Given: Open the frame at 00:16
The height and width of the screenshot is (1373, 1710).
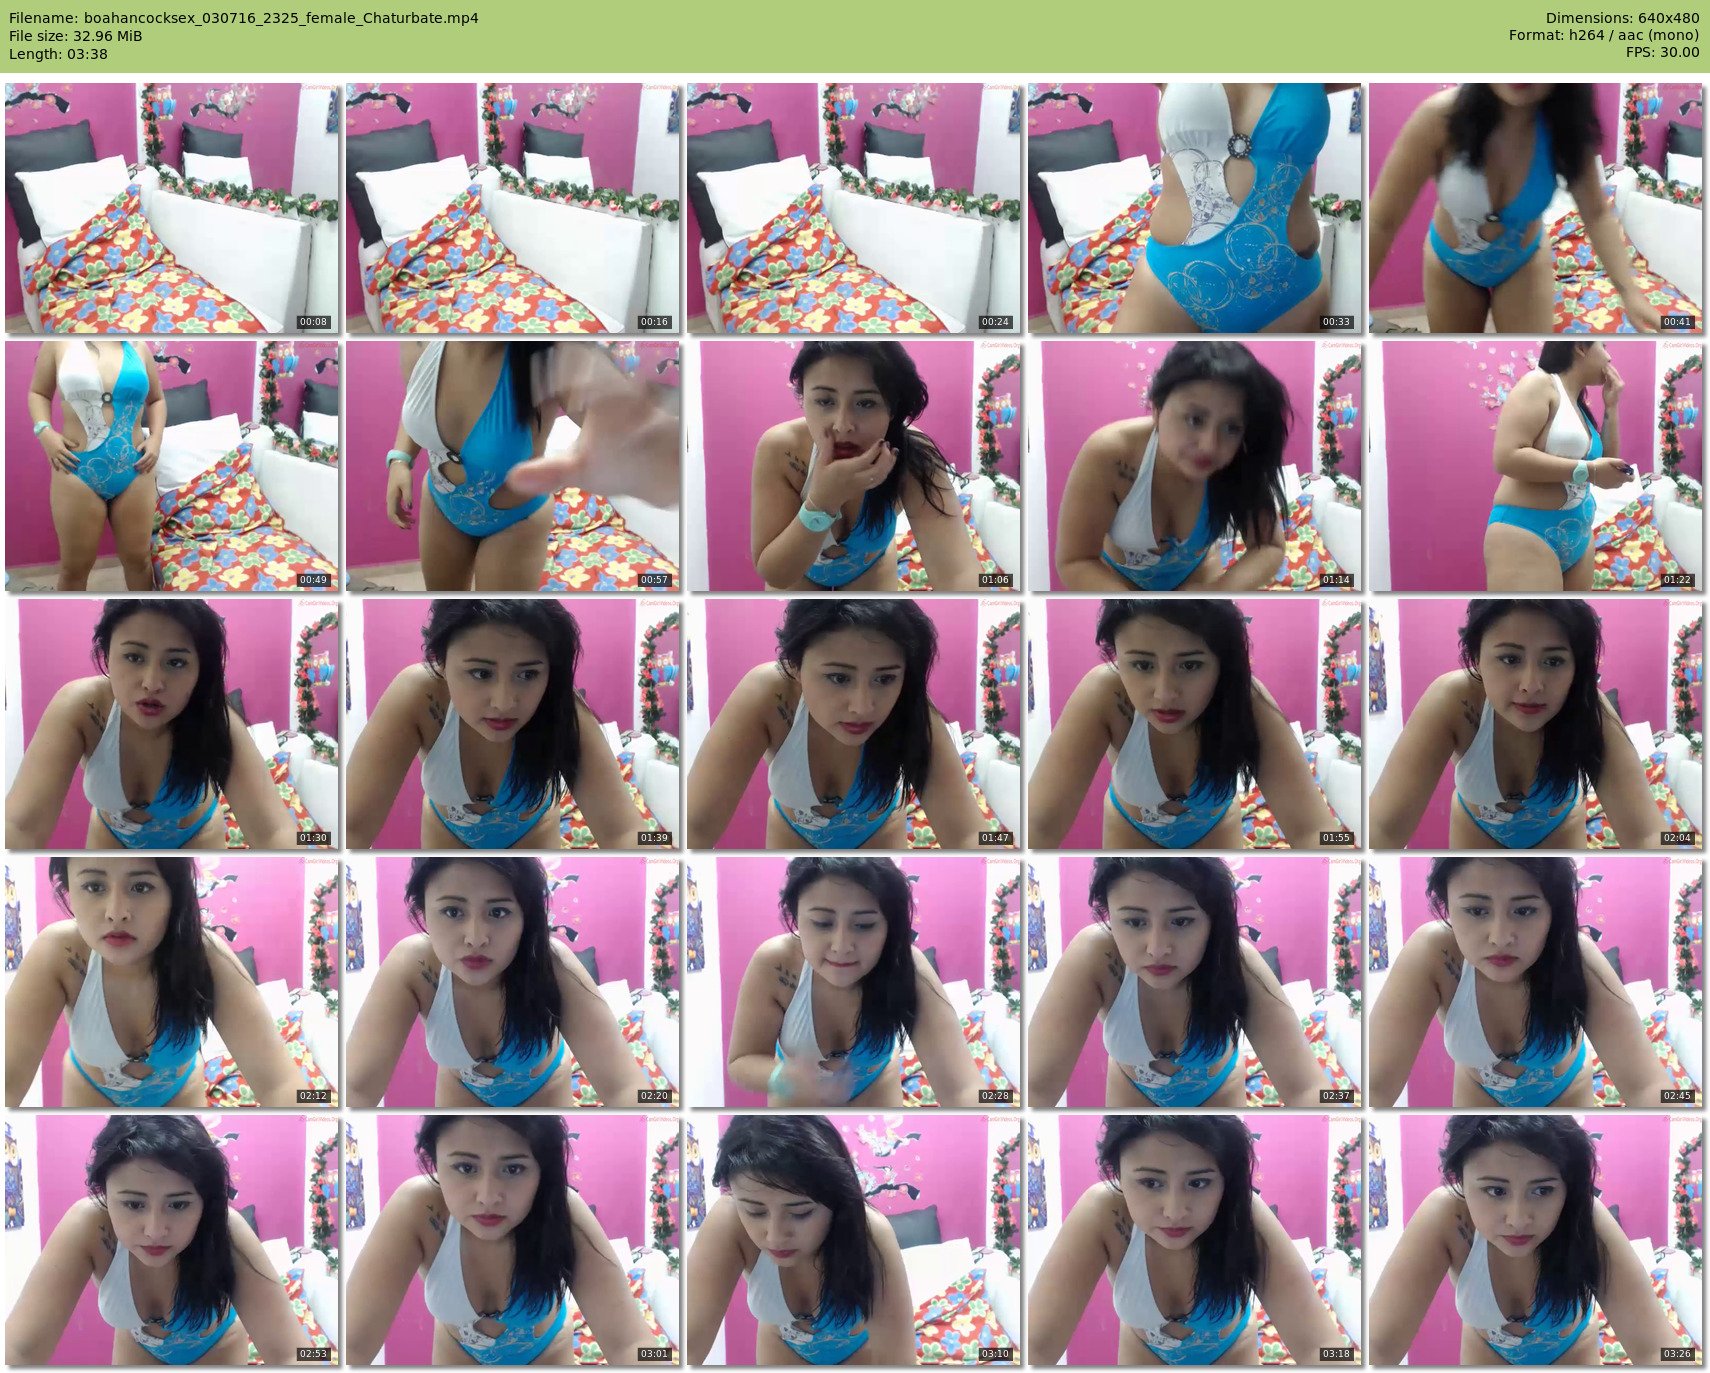Looking at the screenshot, I should click(513, 208).
